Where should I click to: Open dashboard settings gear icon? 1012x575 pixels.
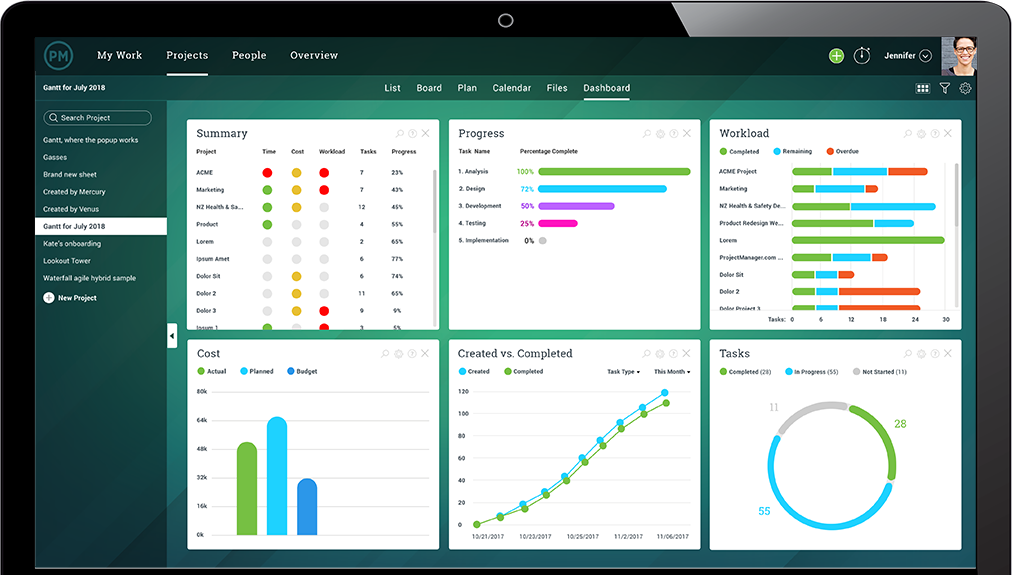[966, 88]
